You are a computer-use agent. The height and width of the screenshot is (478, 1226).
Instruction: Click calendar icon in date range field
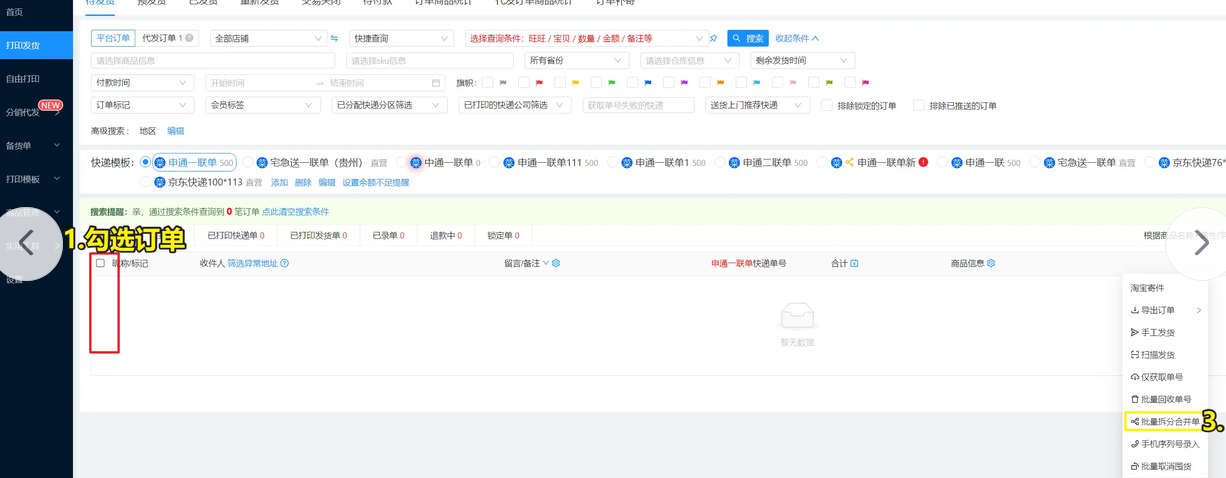[436, 83]
